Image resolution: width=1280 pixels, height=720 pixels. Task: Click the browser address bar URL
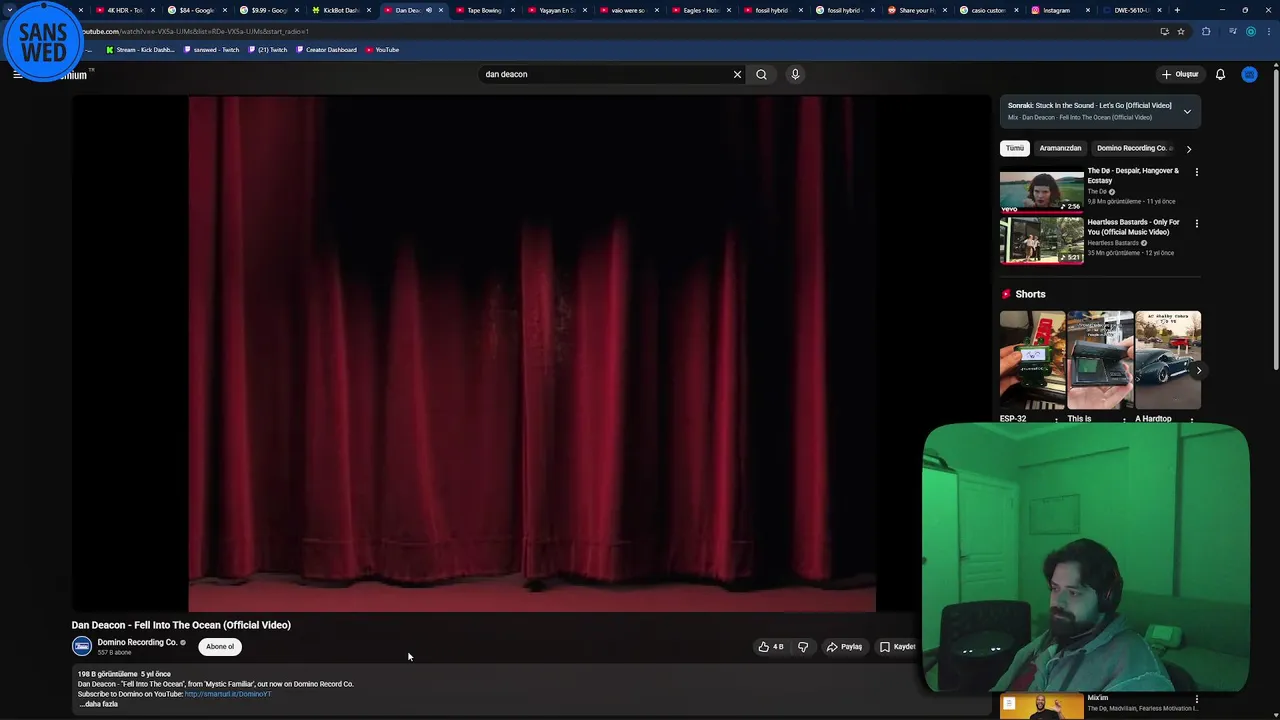(195, 31)
